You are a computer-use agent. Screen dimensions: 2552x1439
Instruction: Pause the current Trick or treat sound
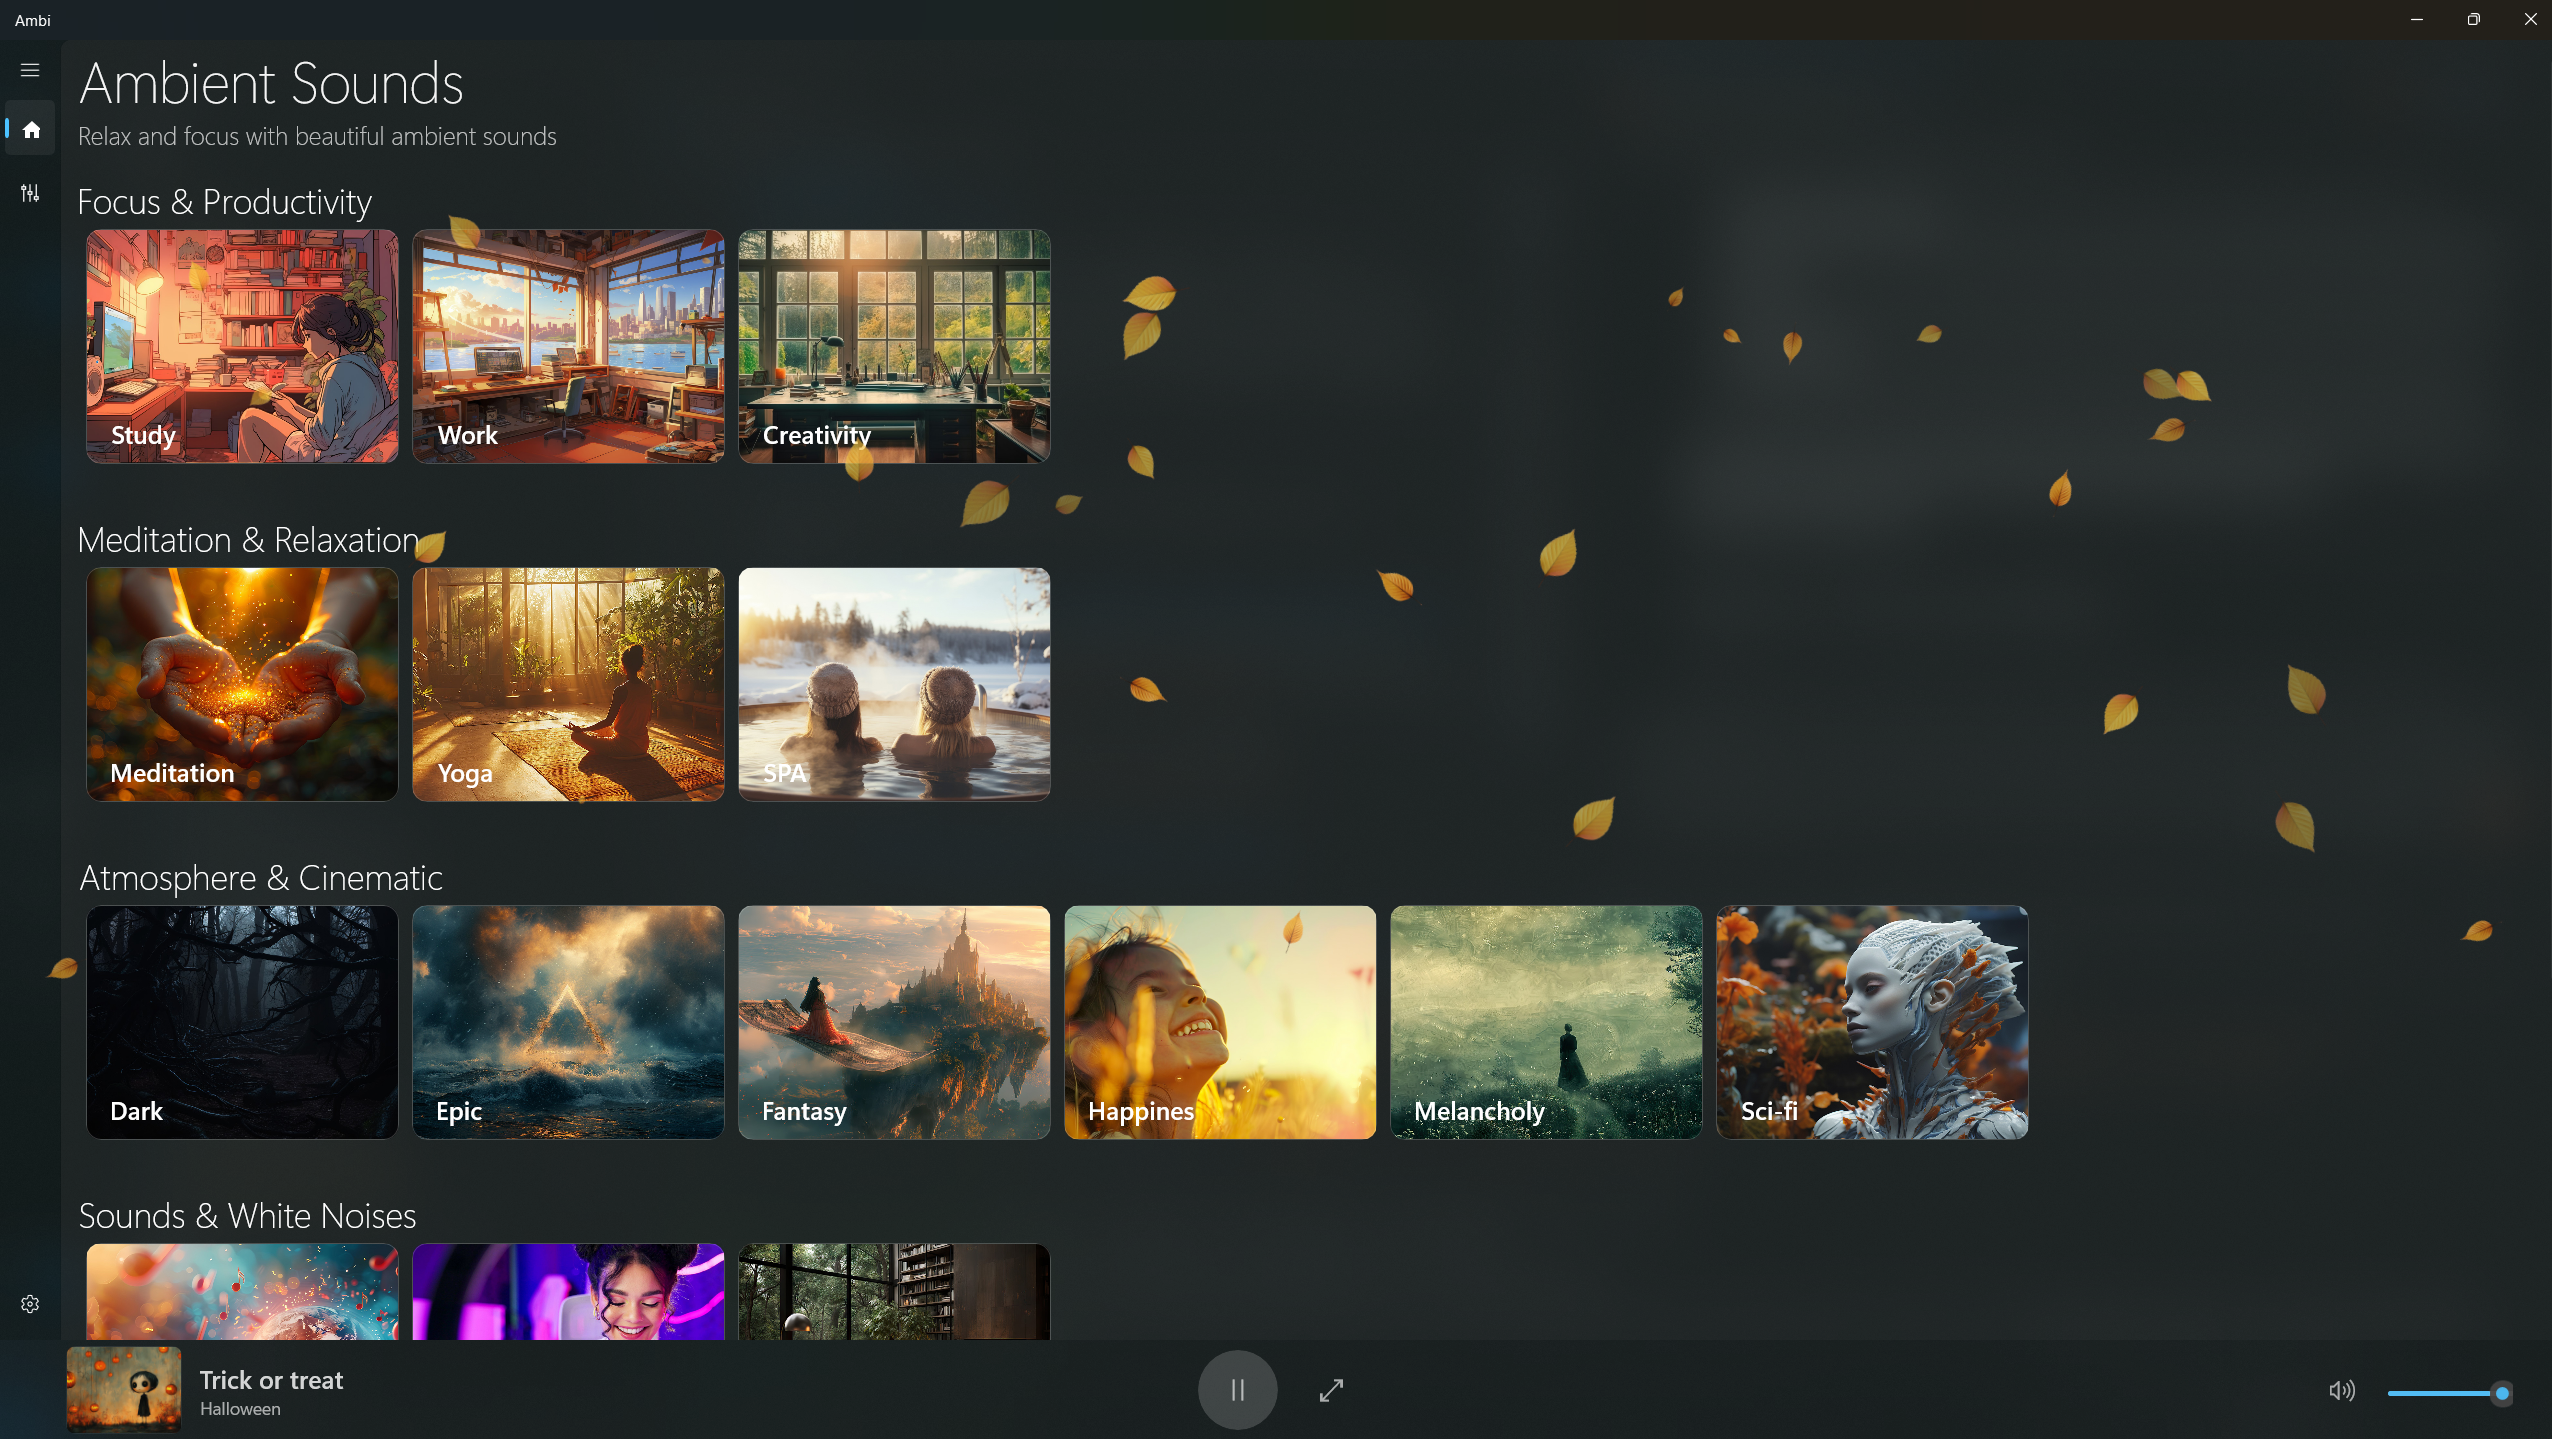click(1237, 1390)
